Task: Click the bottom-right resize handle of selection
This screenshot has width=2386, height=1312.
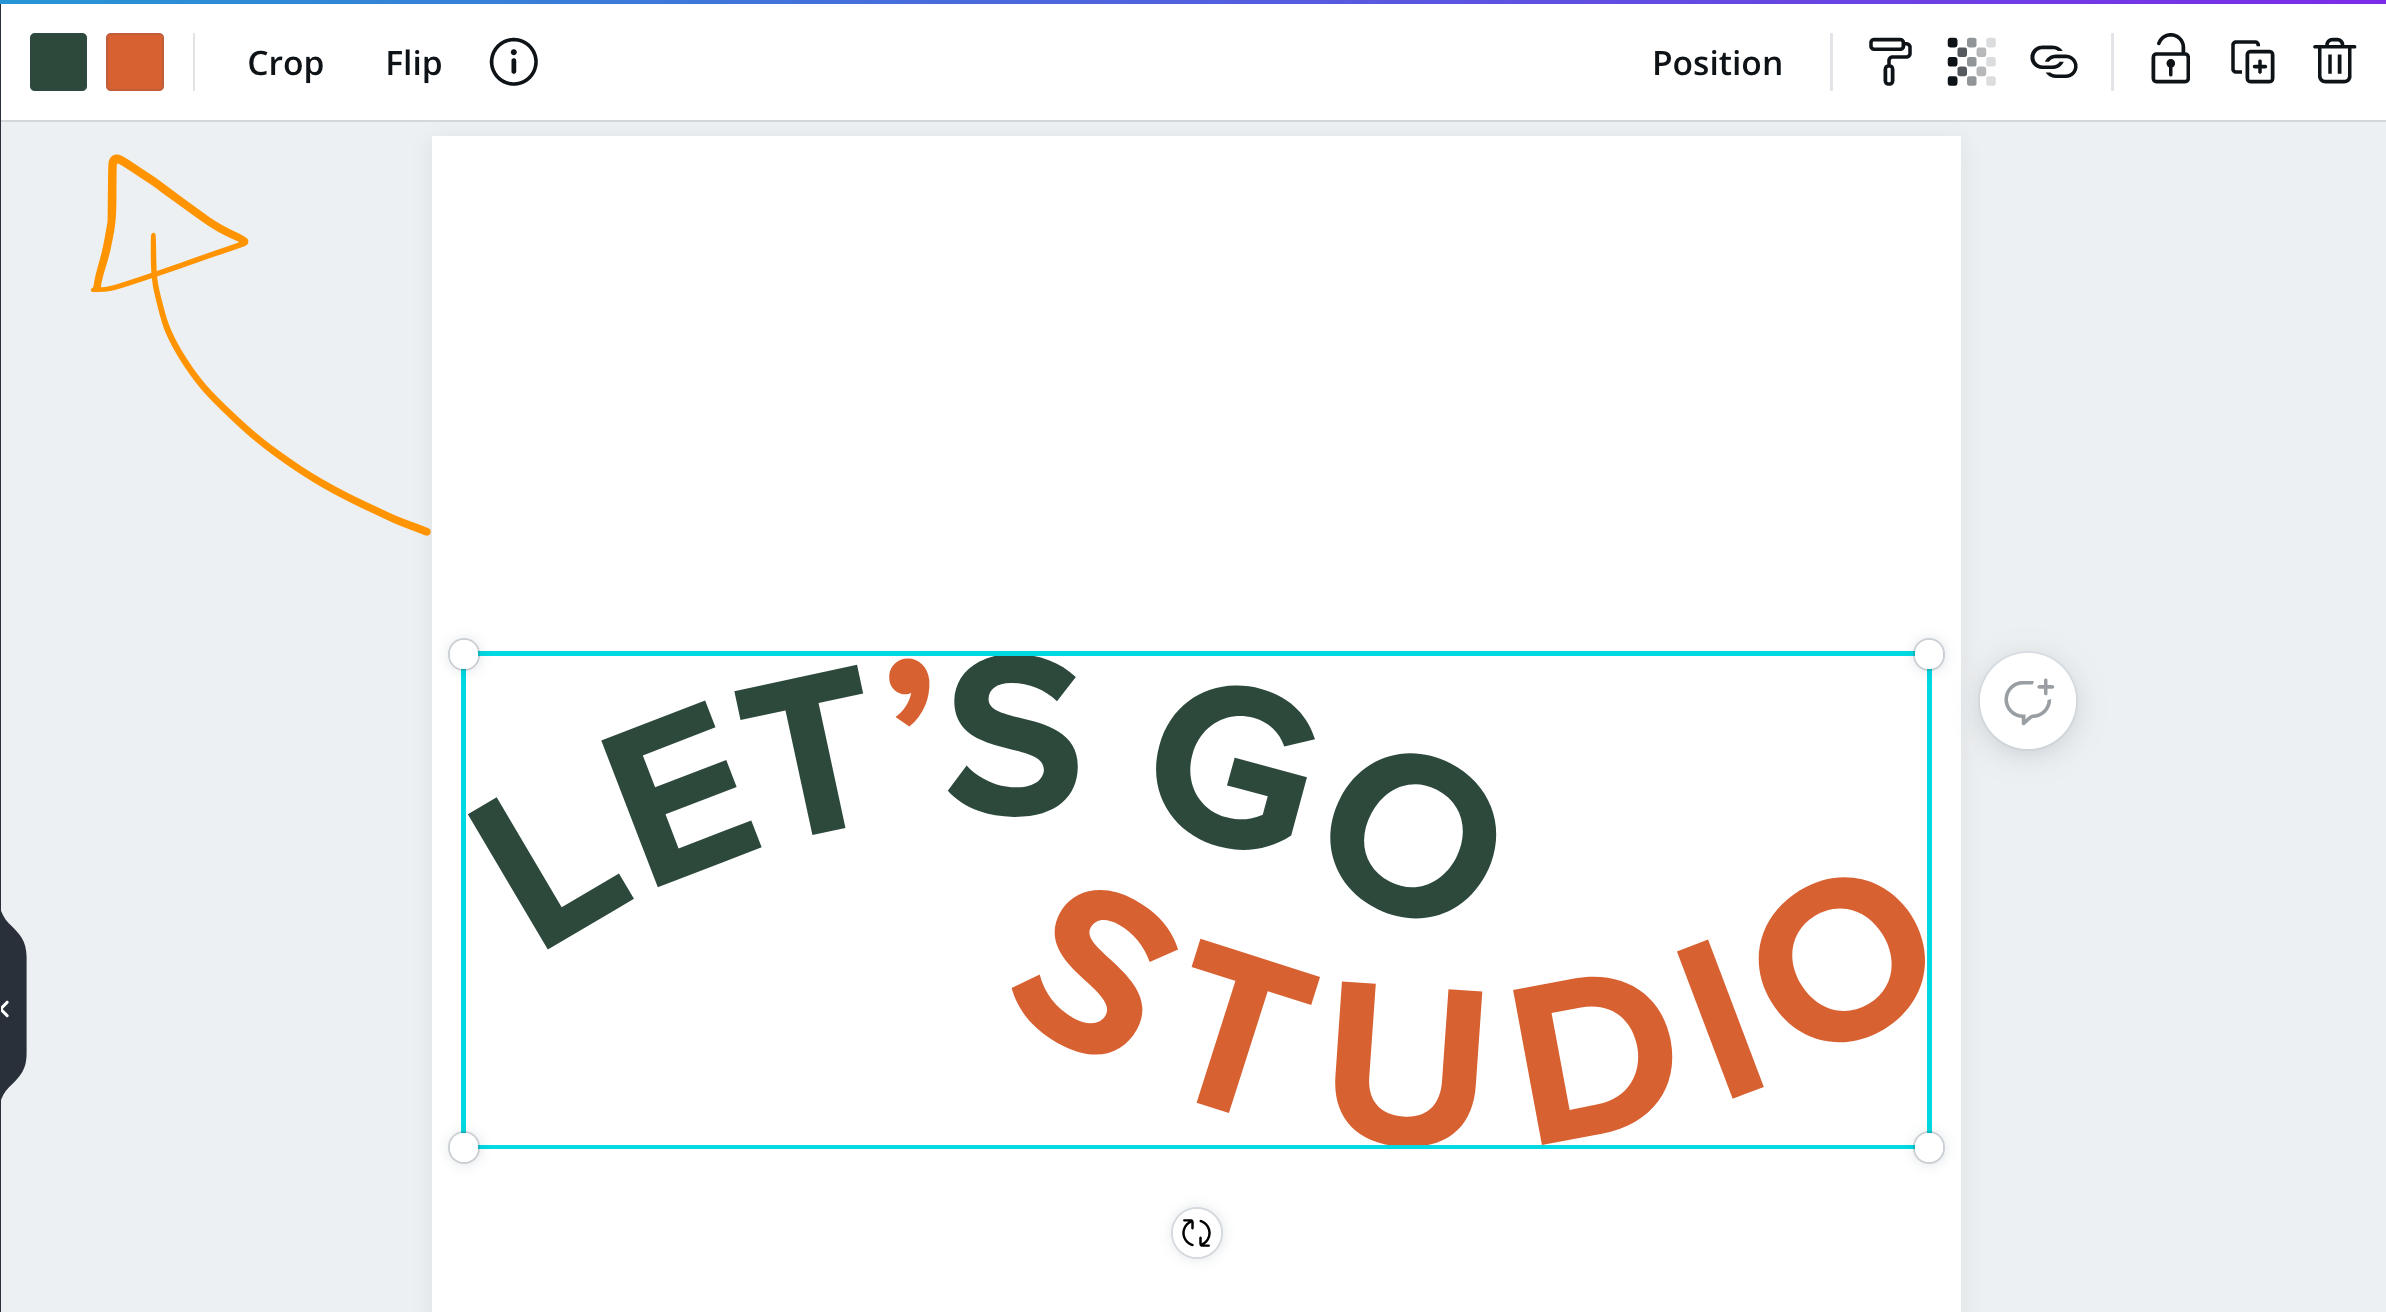Action: 1929,1147
